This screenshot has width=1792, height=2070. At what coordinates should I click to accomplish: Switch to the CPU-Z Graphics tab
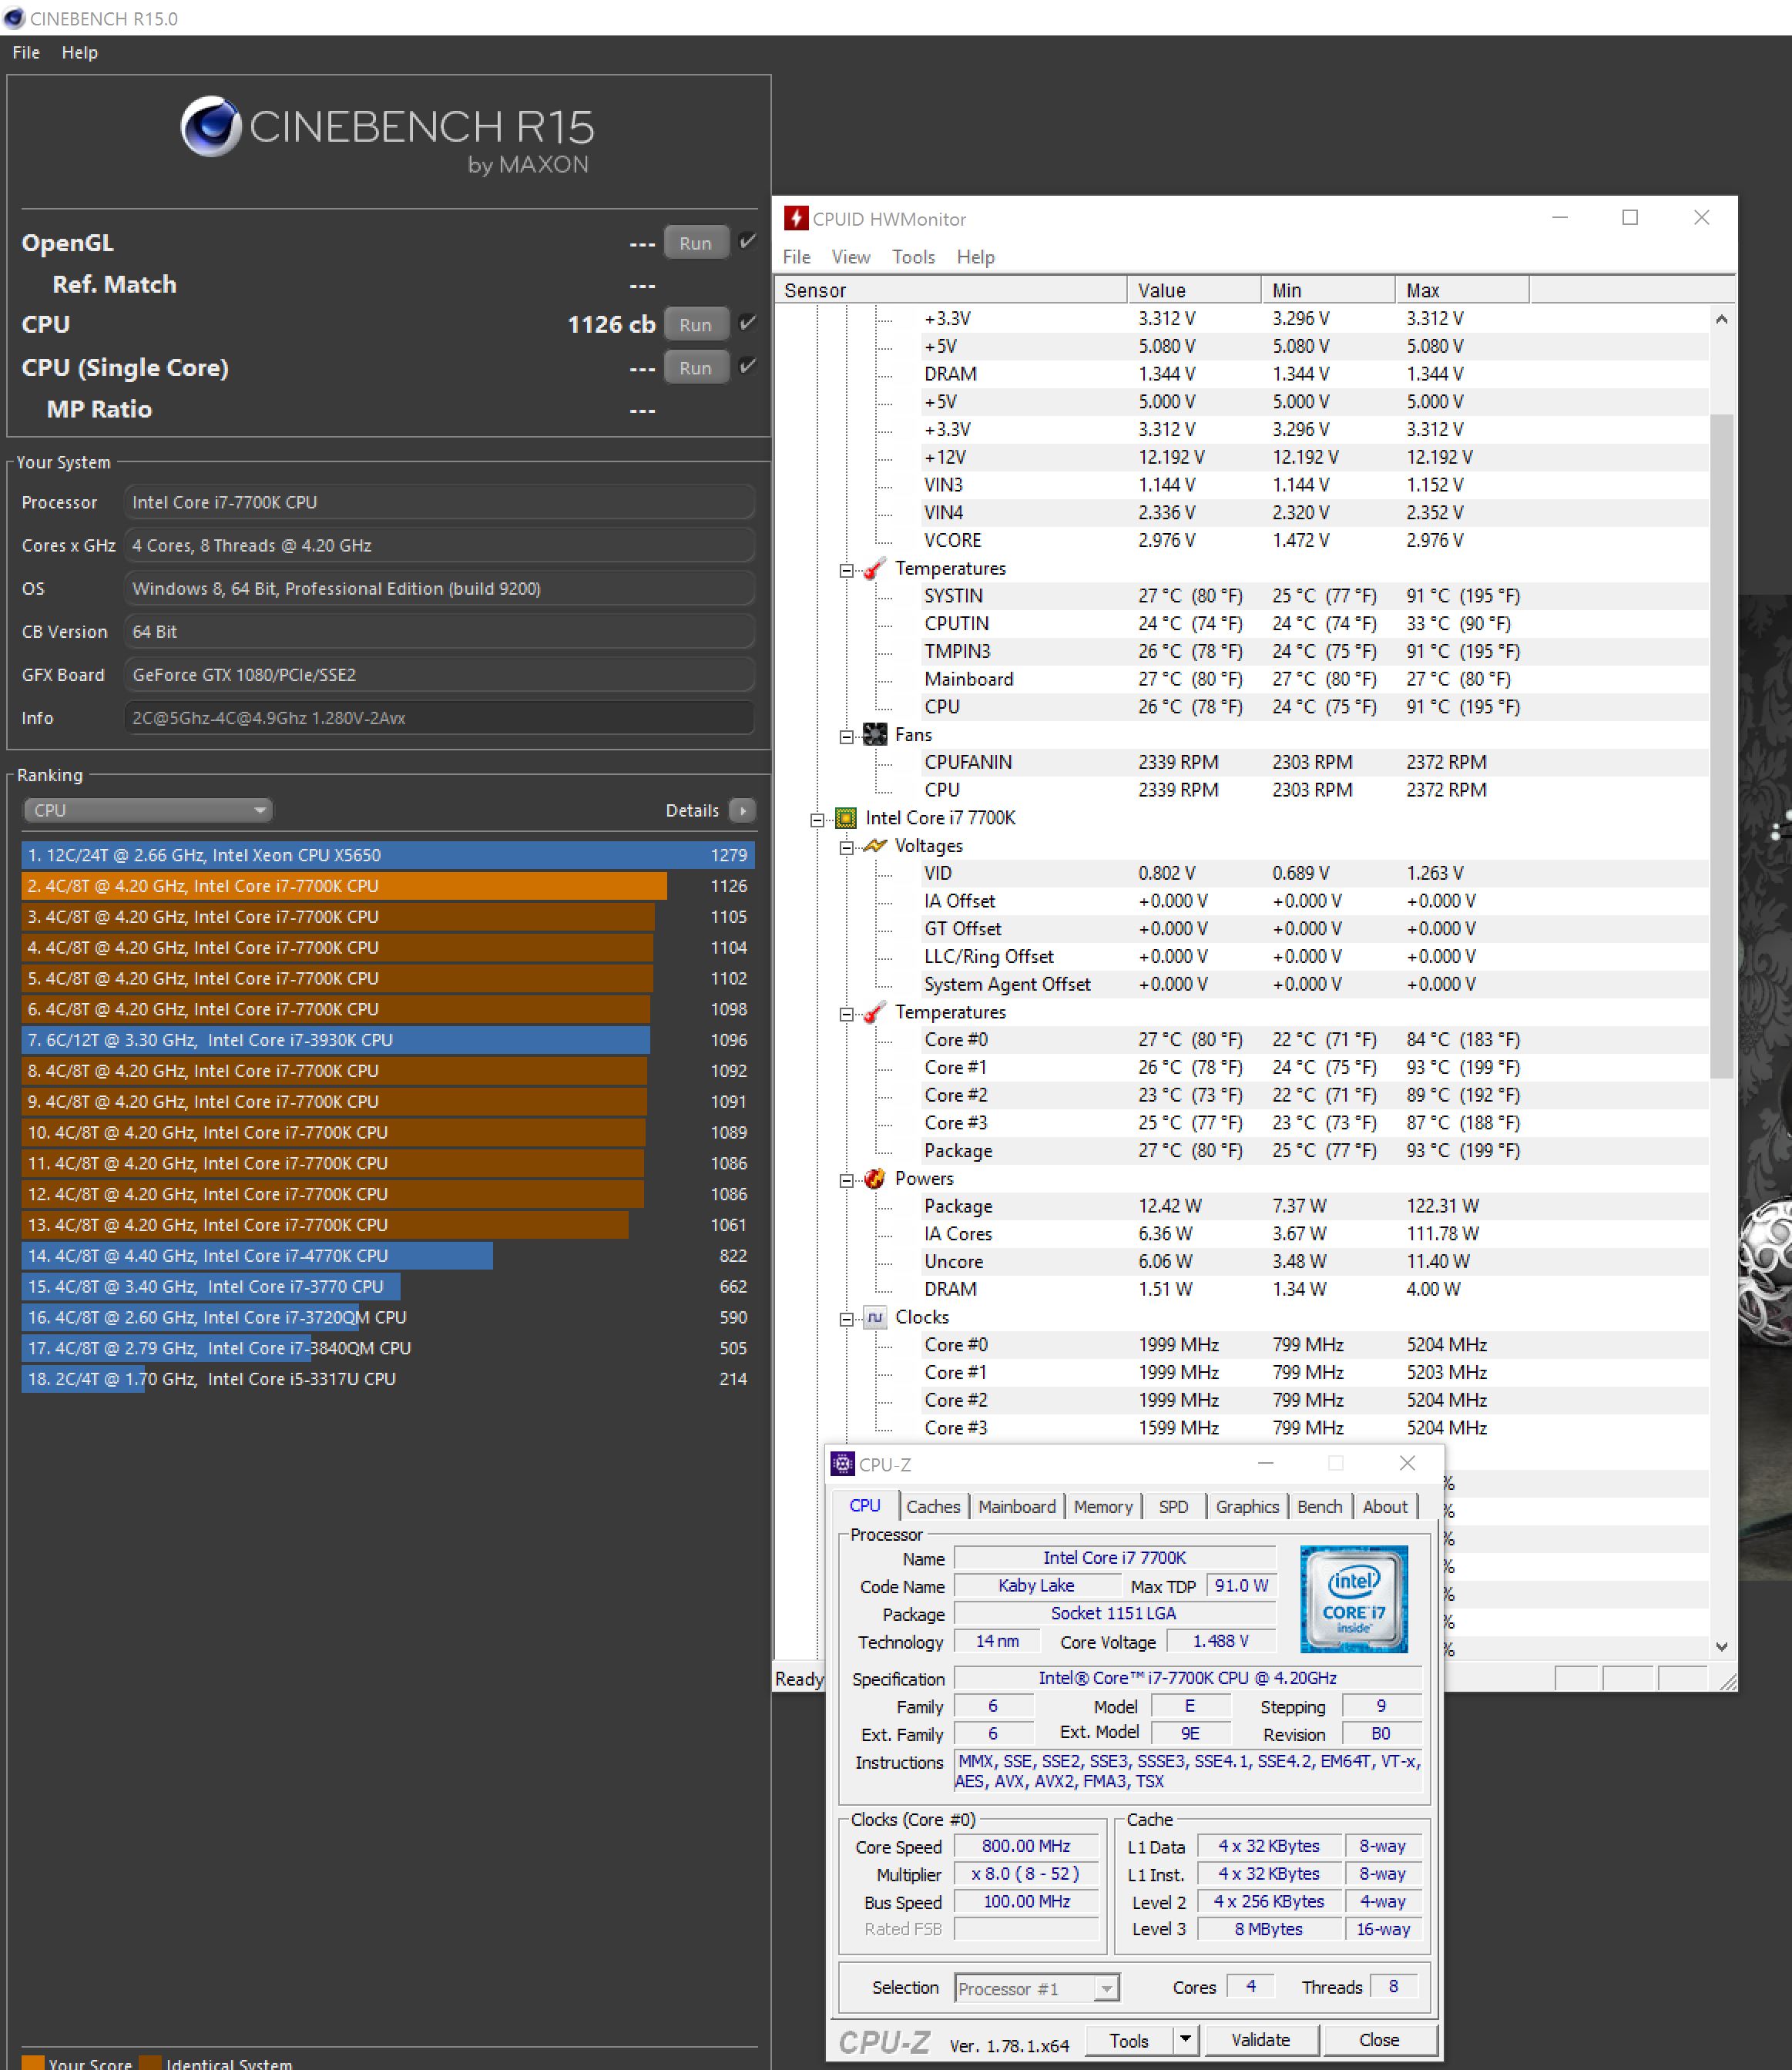pyautogui.click(x=1247, y=1507)
